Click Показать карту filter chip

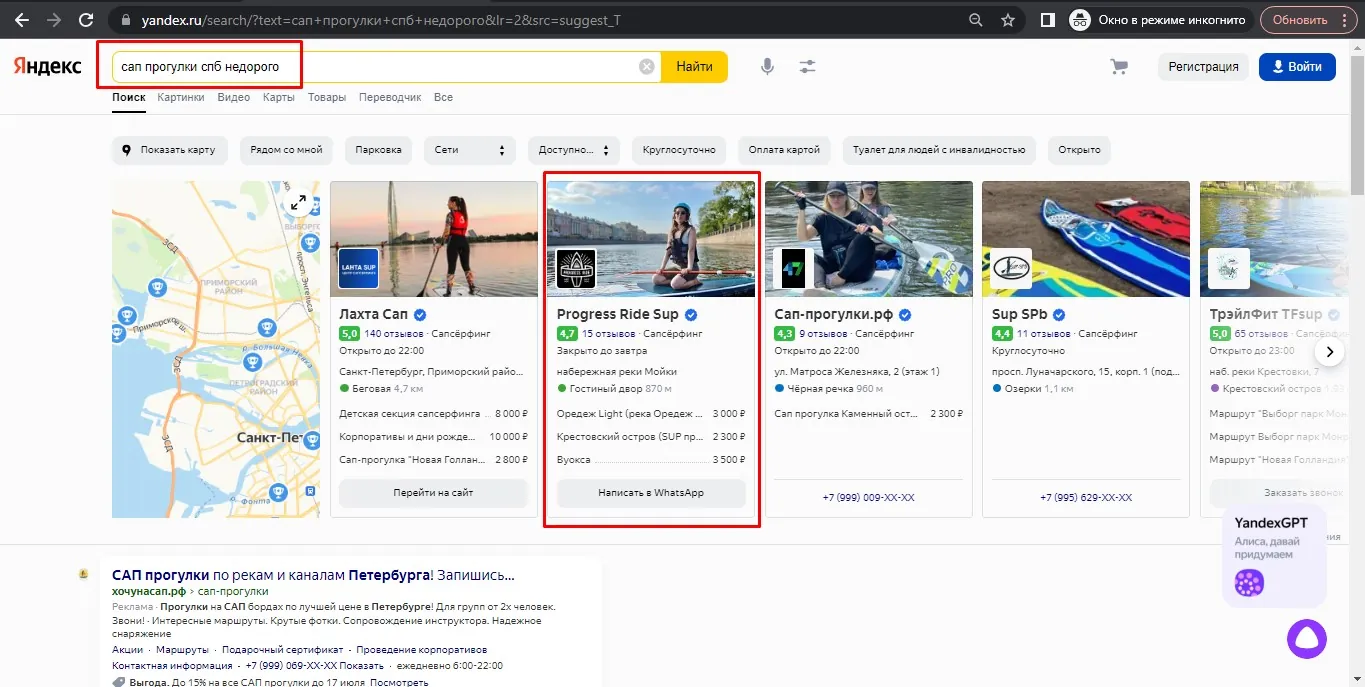tap(170, 150)
